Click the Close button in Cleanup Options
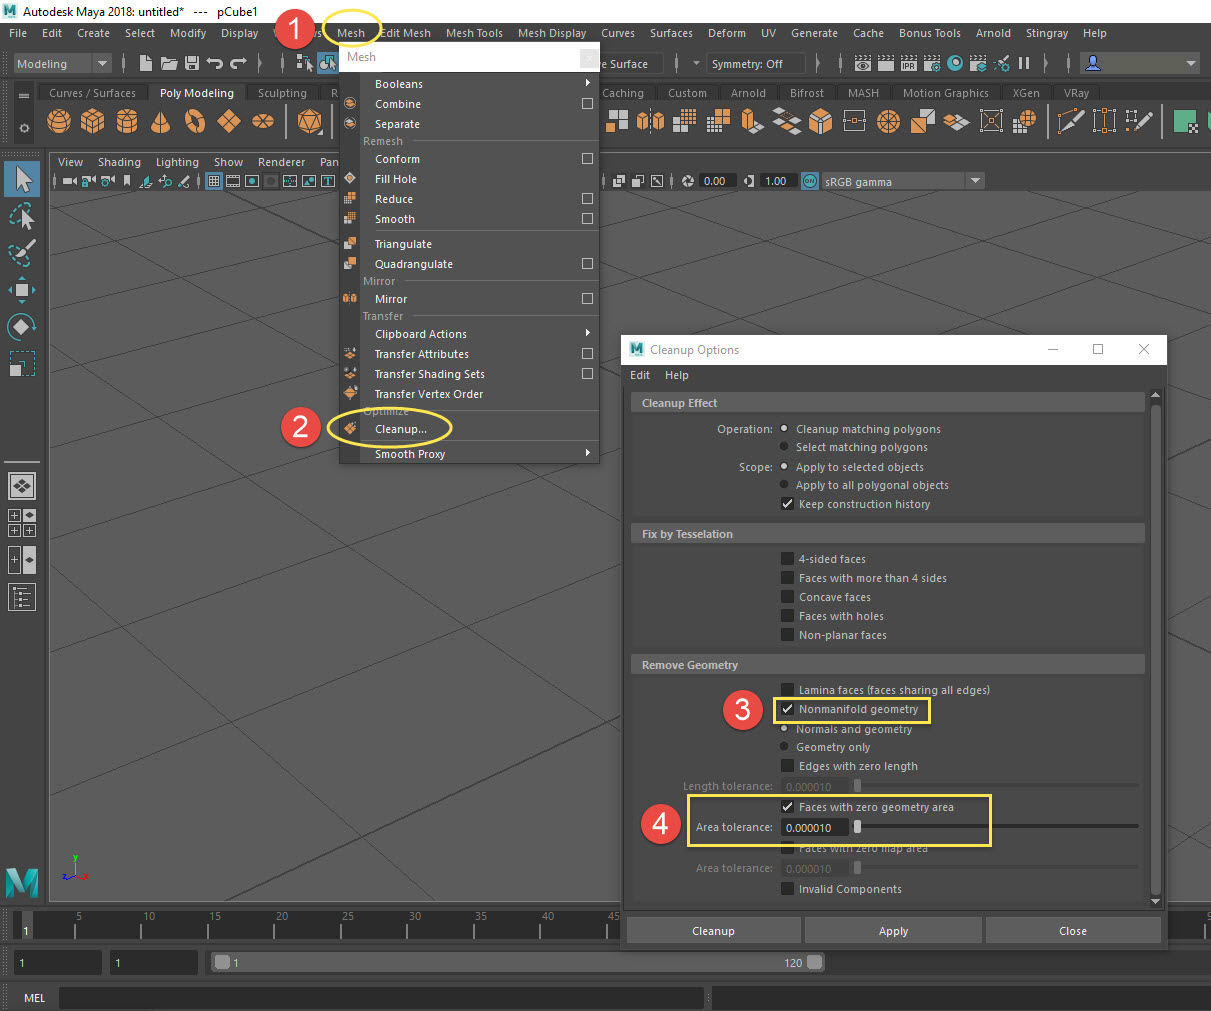Image resolution: width=1211 pixels, height=1011 pixels. [x=1073, y=931]
